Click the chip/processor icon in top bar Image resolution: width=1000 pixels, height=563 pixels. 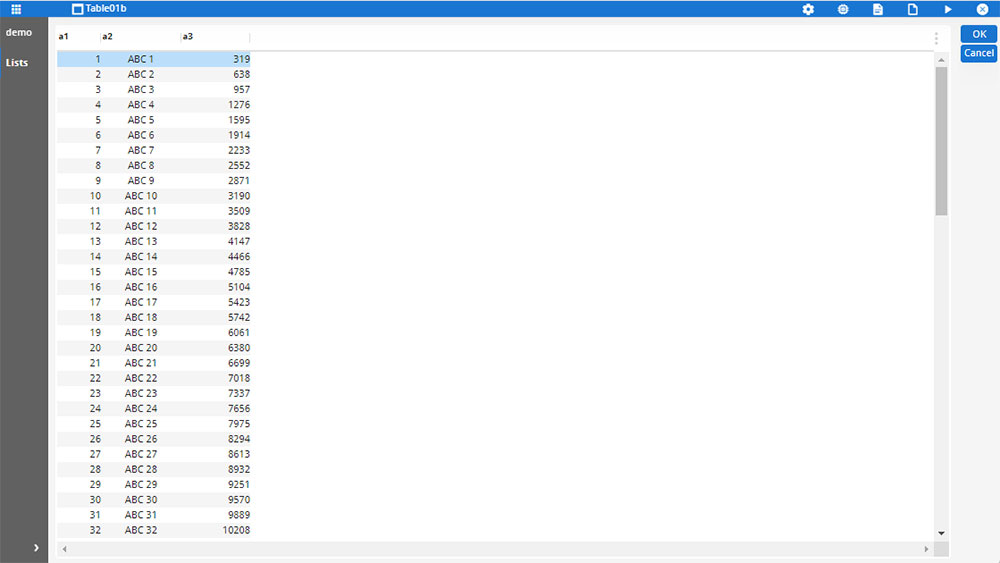[x=843, y=9]
